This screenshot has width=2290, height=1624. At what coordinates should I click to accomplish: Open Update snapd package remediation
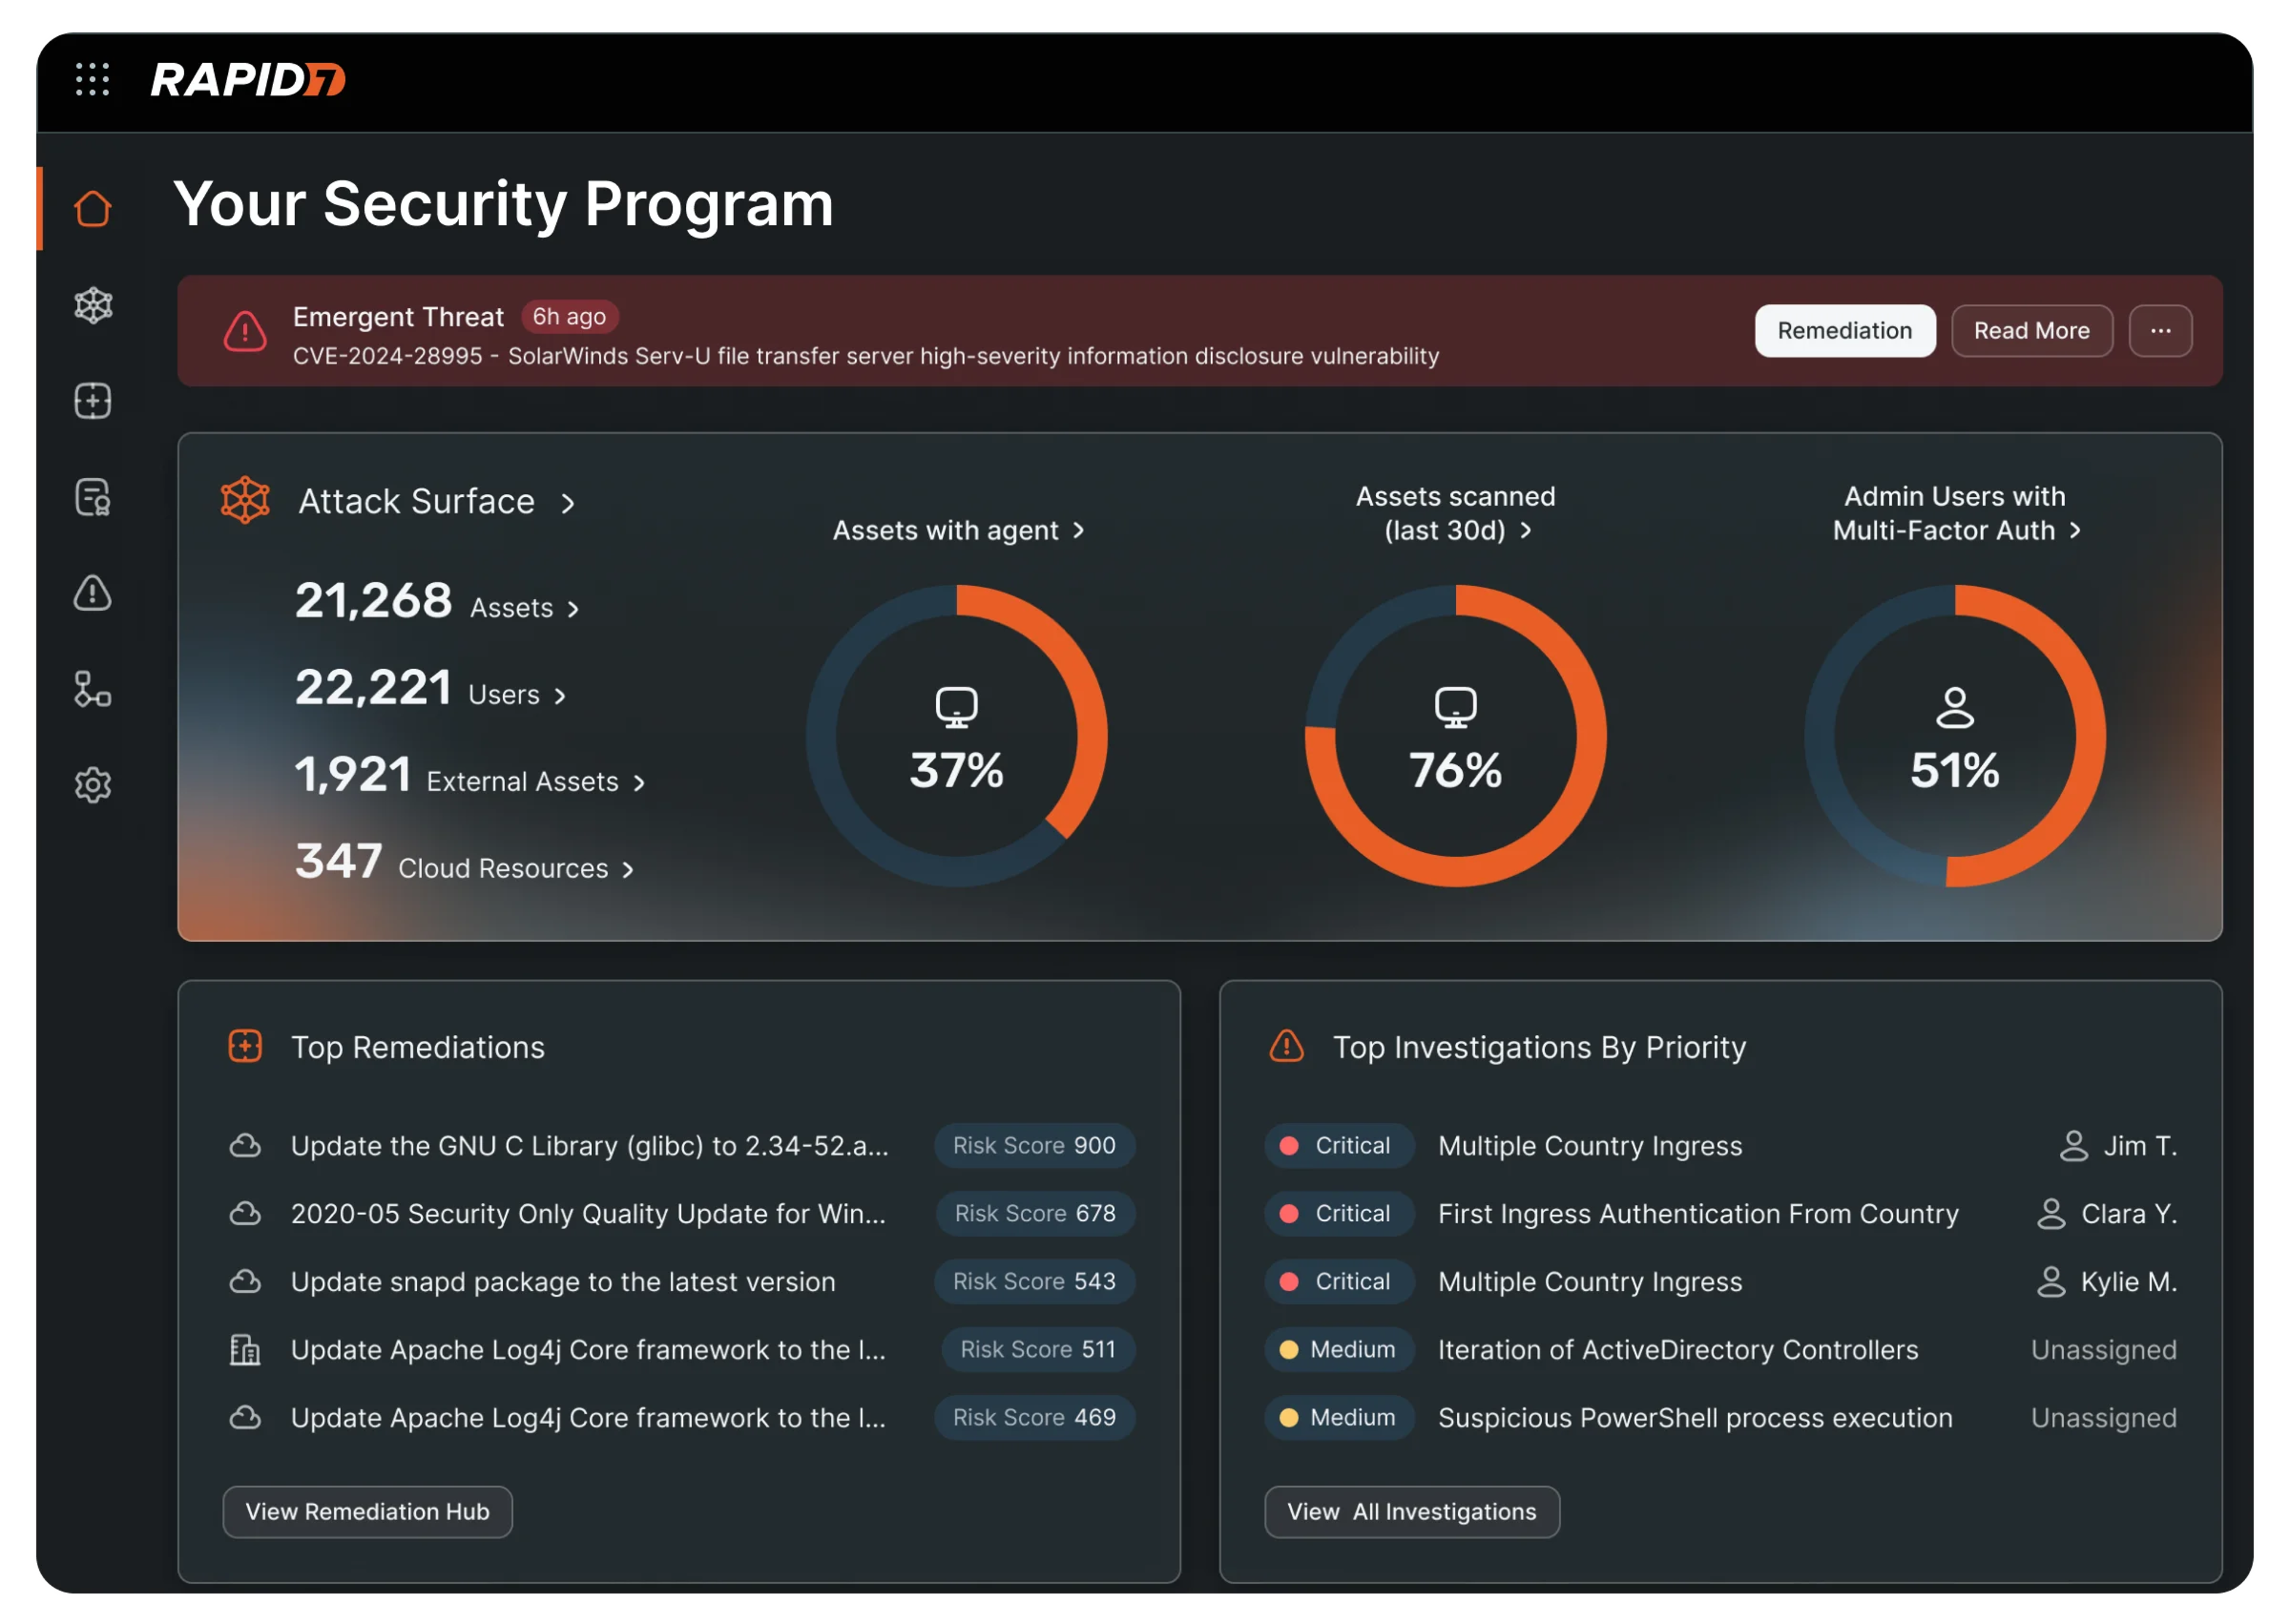563,1281
